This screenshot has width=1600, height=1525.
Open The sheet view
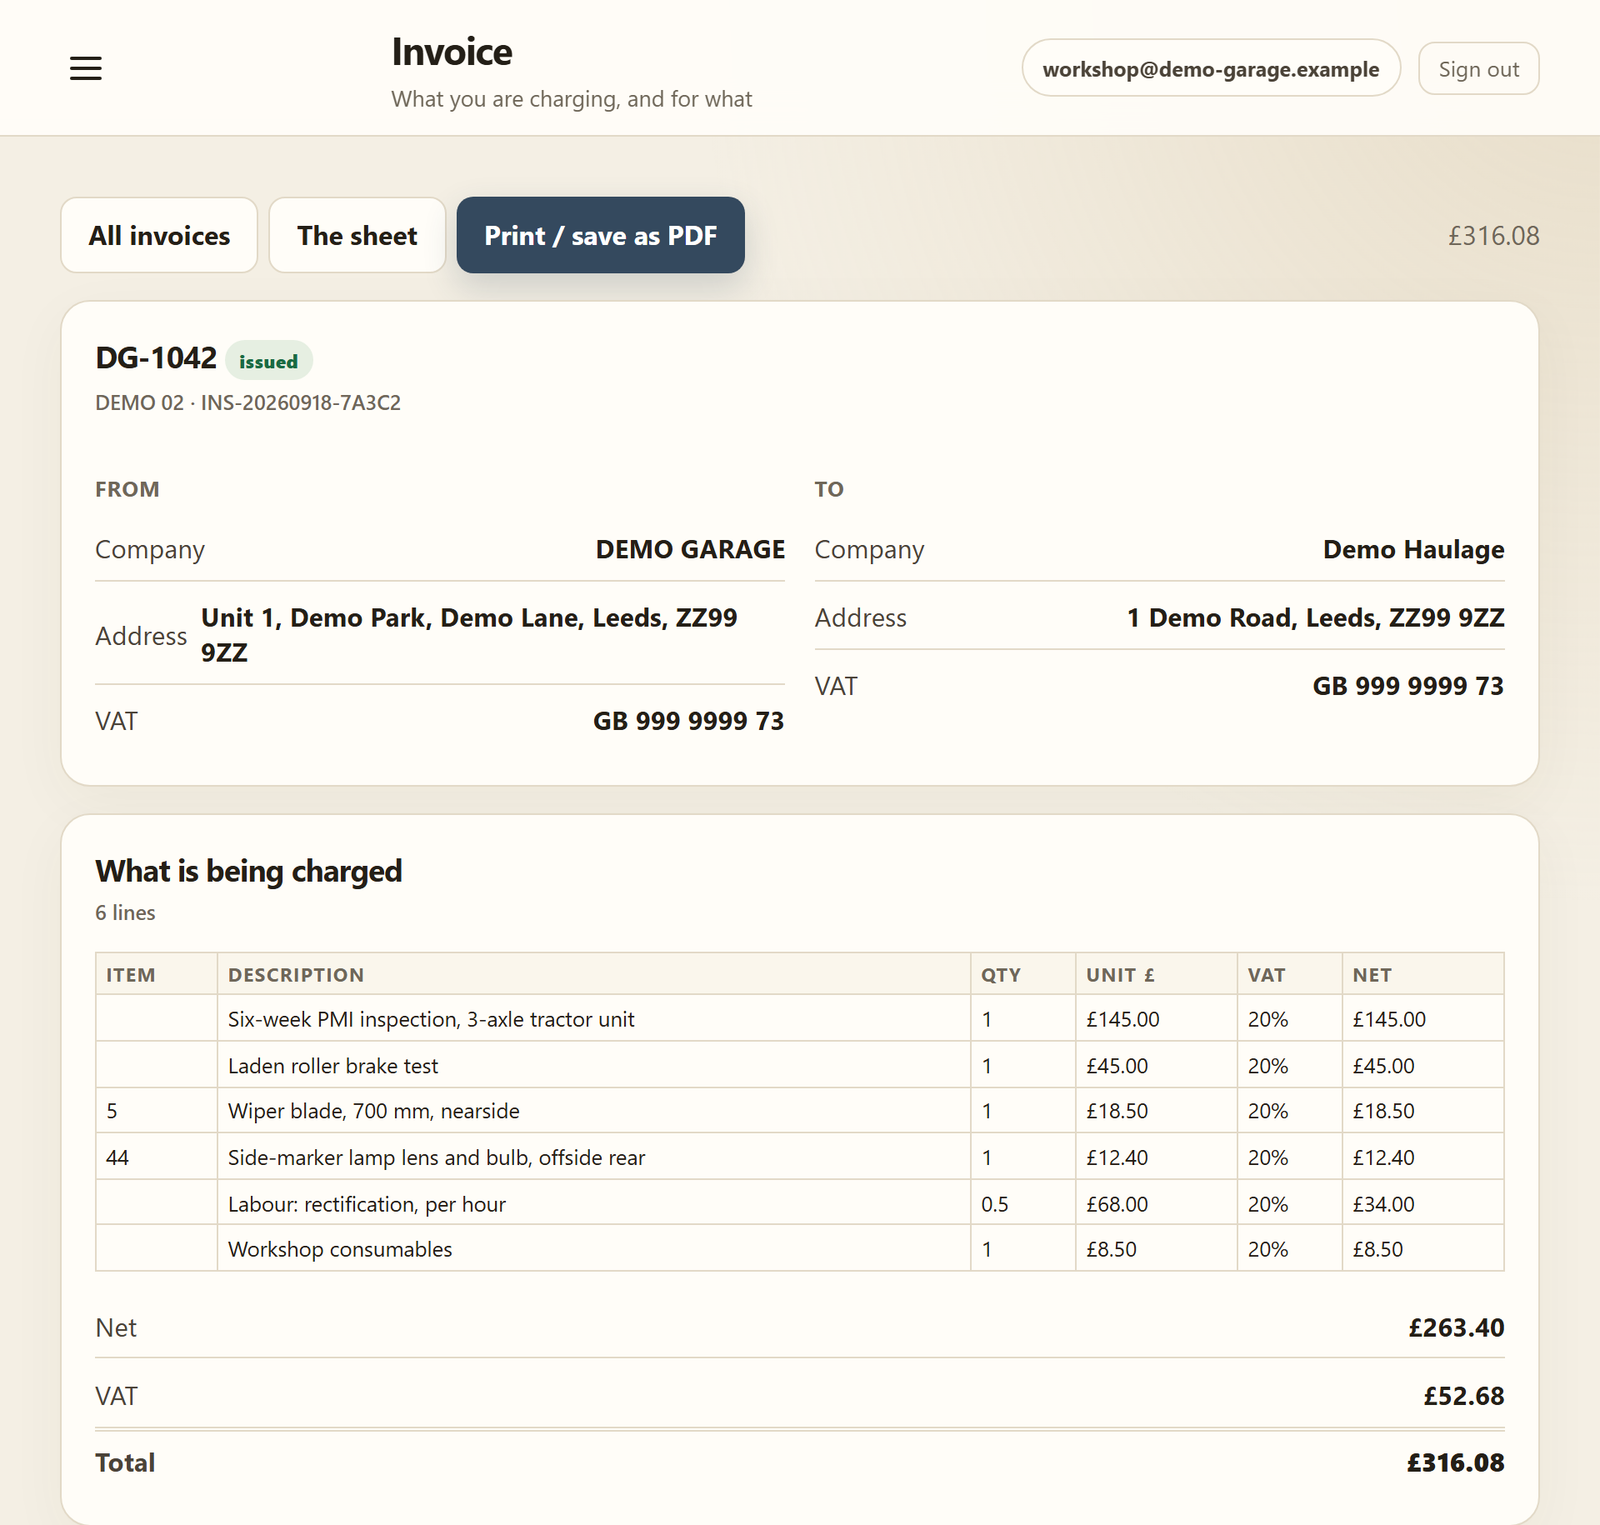(x=357, y=235)
